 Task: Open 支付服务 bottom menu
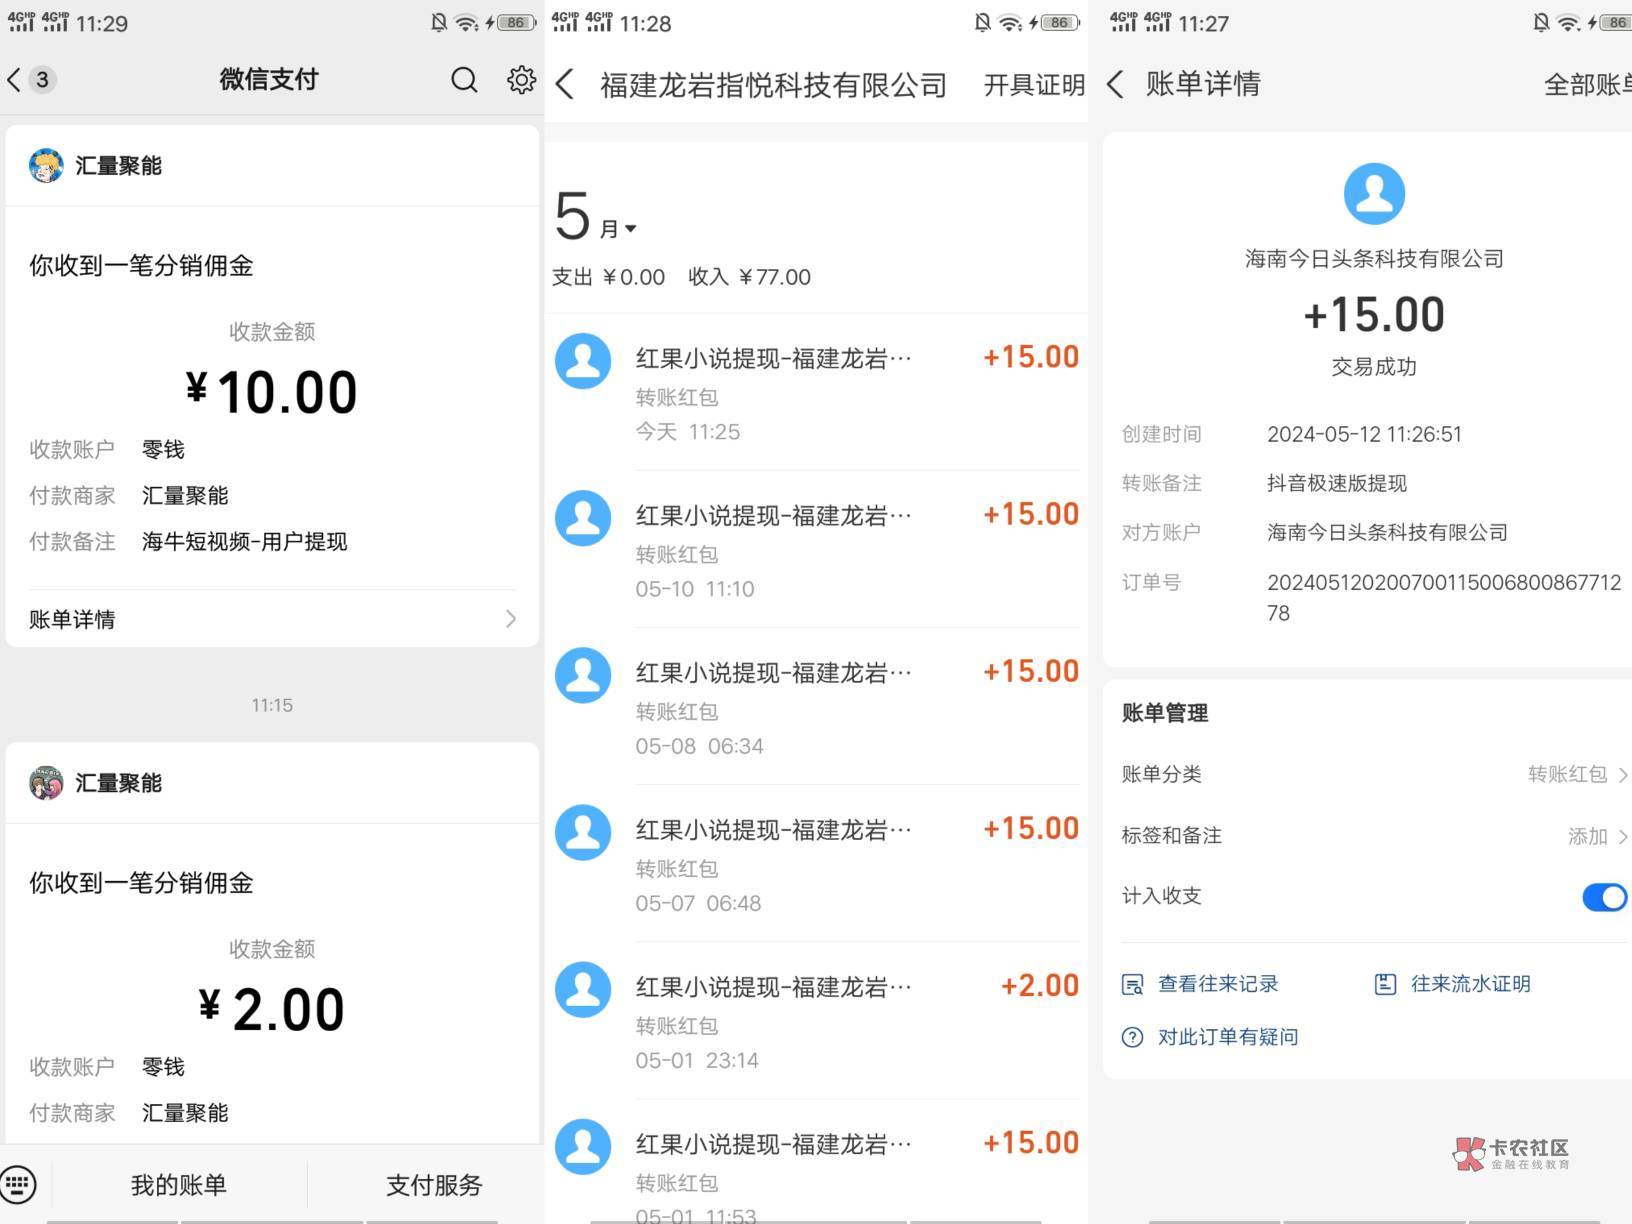point(434,1185)
